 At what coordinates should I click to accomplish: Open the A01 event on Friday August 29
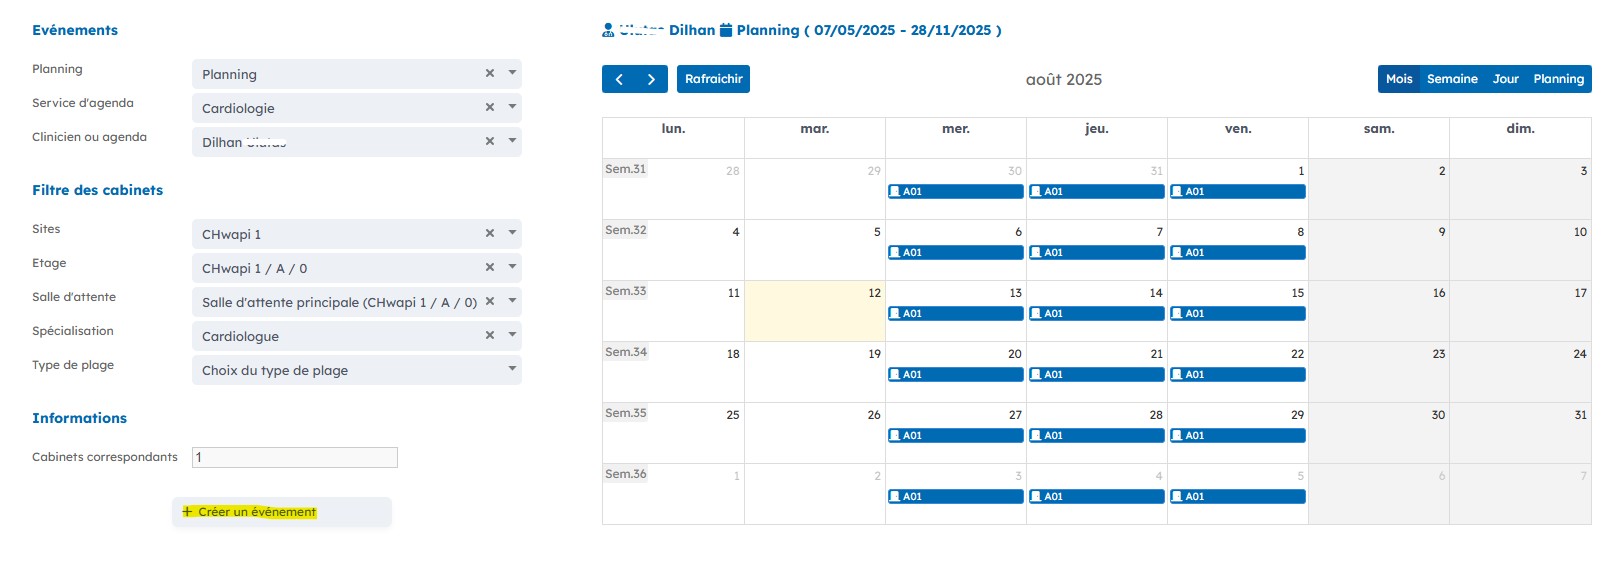pos(1237,436)
